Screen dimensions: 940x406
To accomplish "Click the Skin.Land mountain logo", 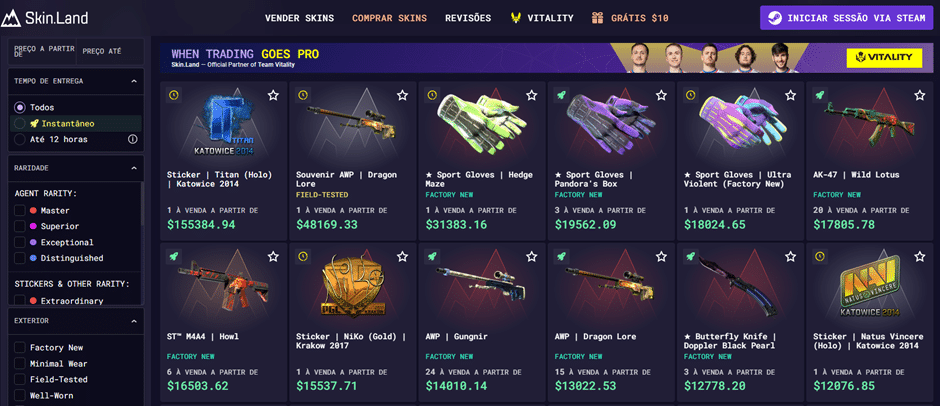I will click(11, 18).
